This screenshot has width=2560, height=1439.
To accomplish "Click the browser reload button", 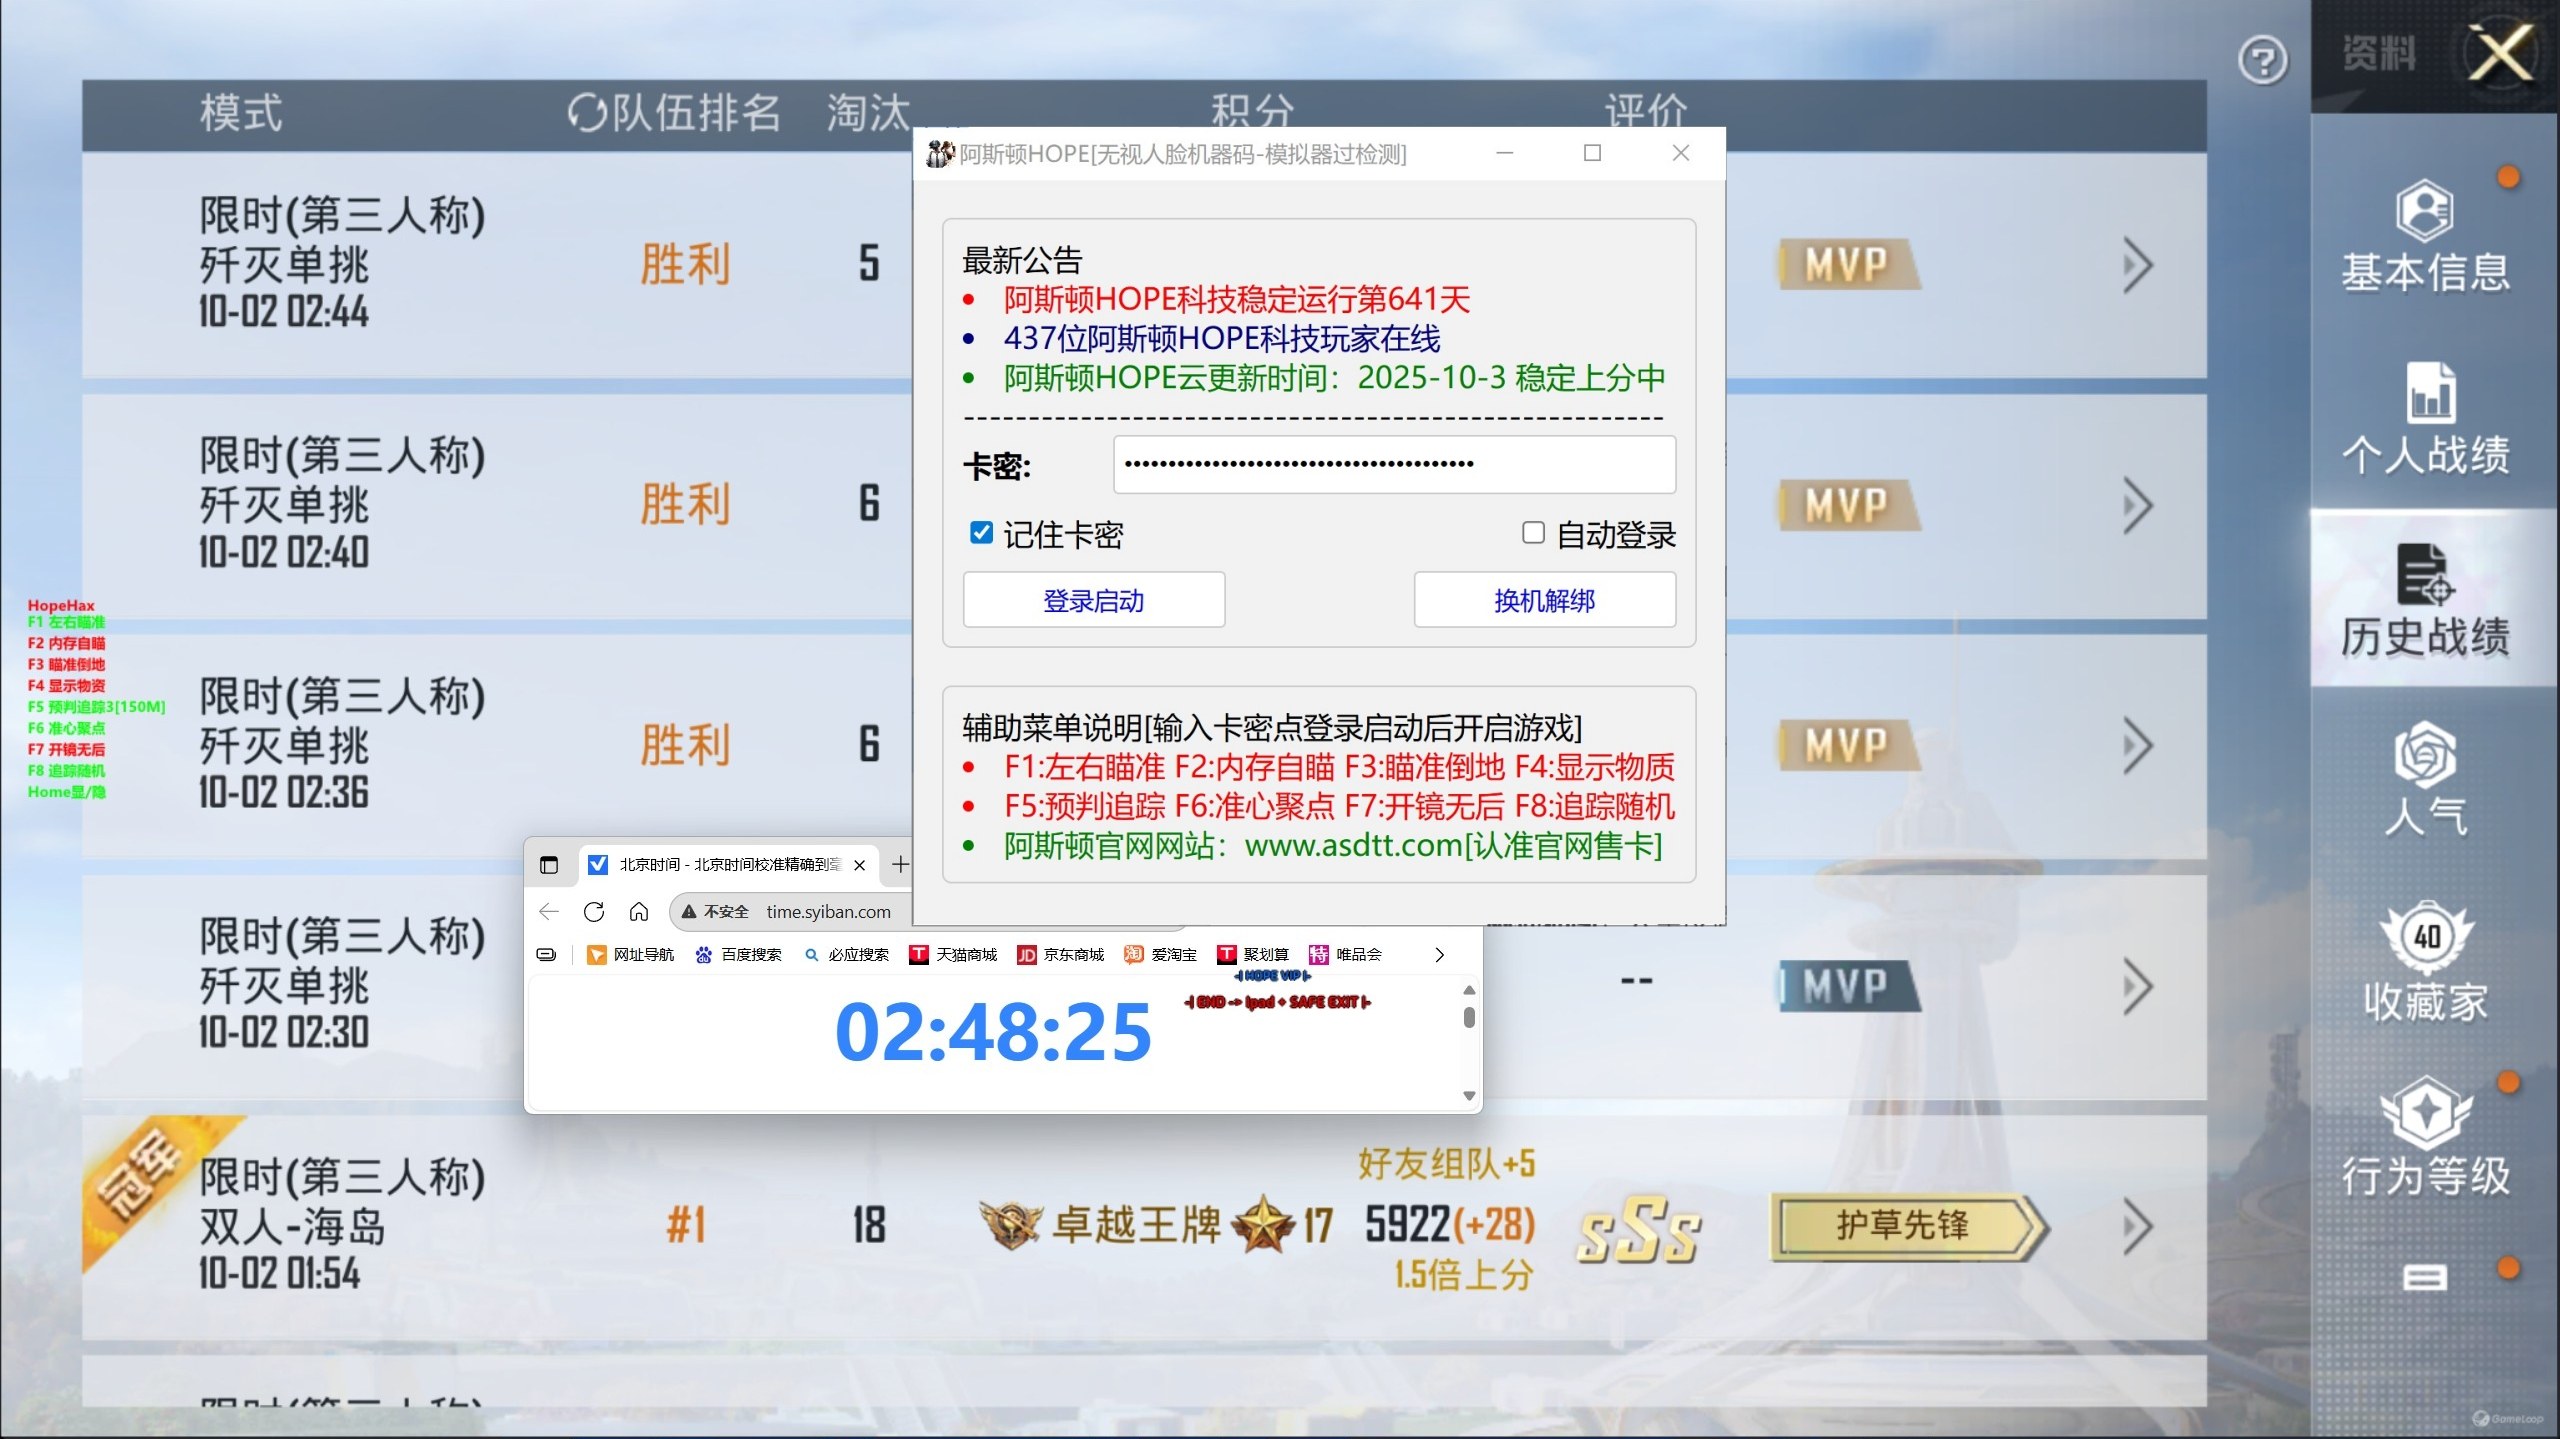I will coord(594,912).
